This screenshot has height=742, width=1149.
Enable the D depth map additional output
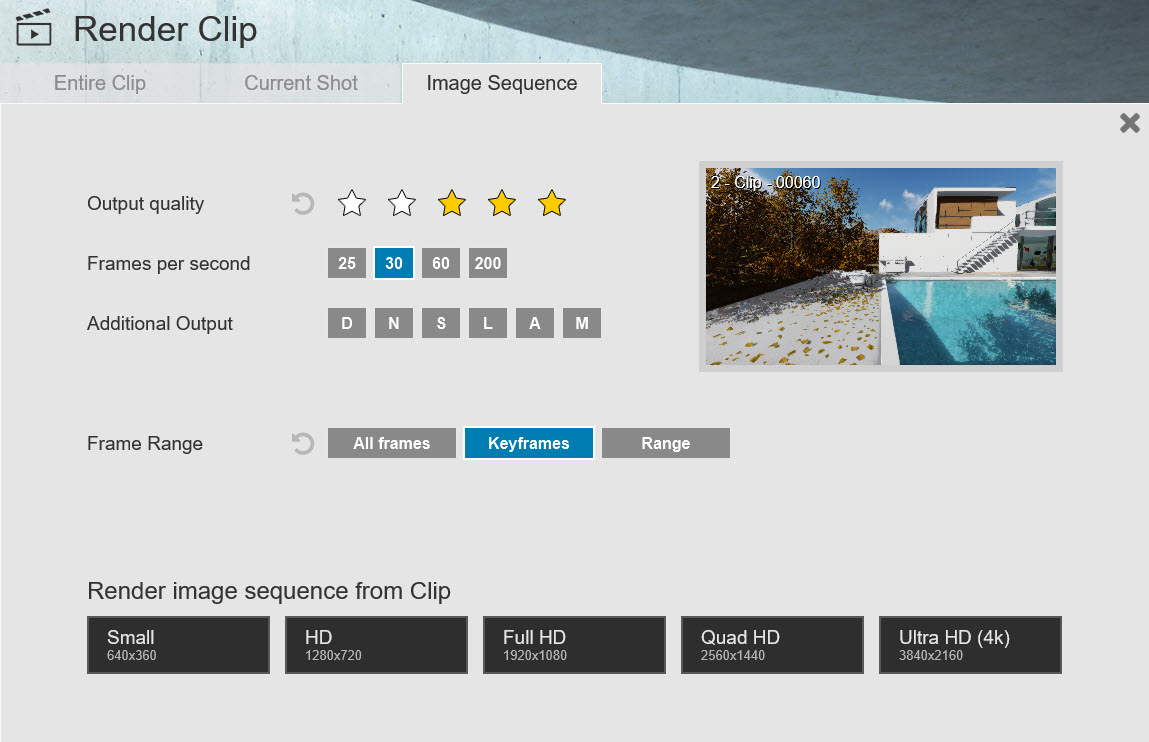coord(347,323)
